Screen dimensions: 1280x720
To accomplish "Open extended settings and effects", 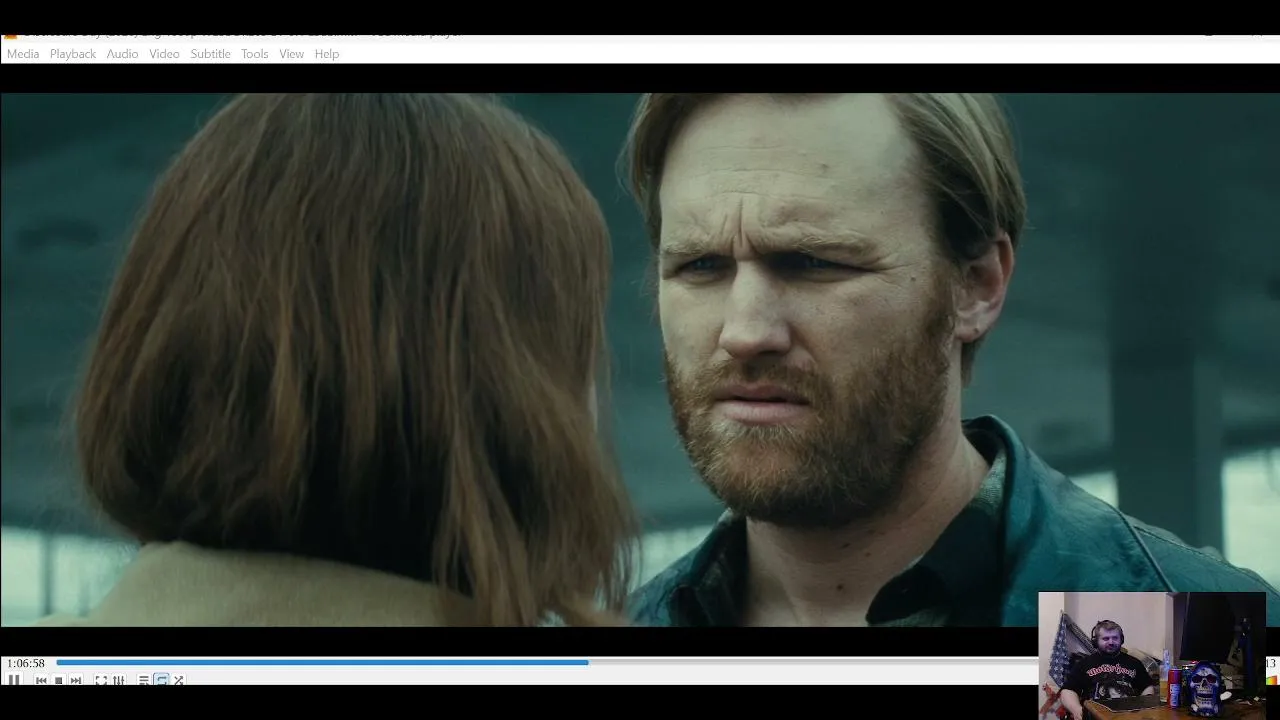I will click(119, 680).
